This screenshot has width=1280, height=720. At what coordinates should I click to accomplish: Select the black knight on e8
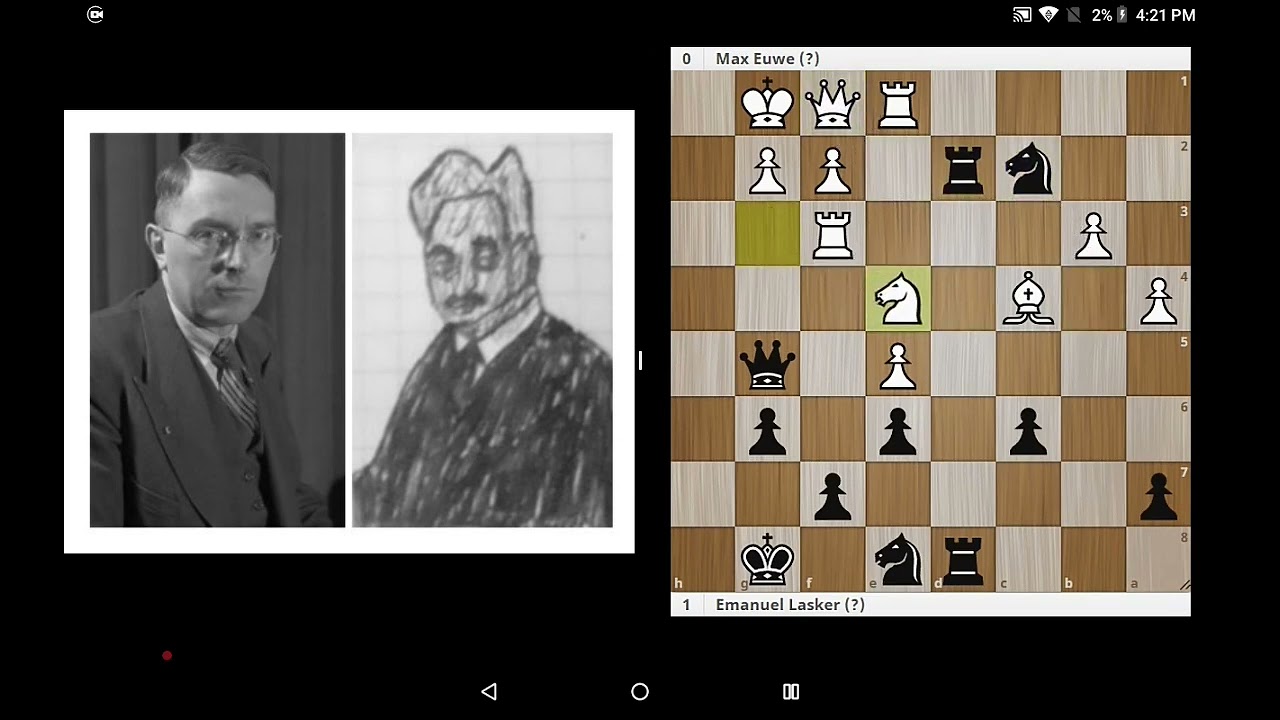point(898,558)
